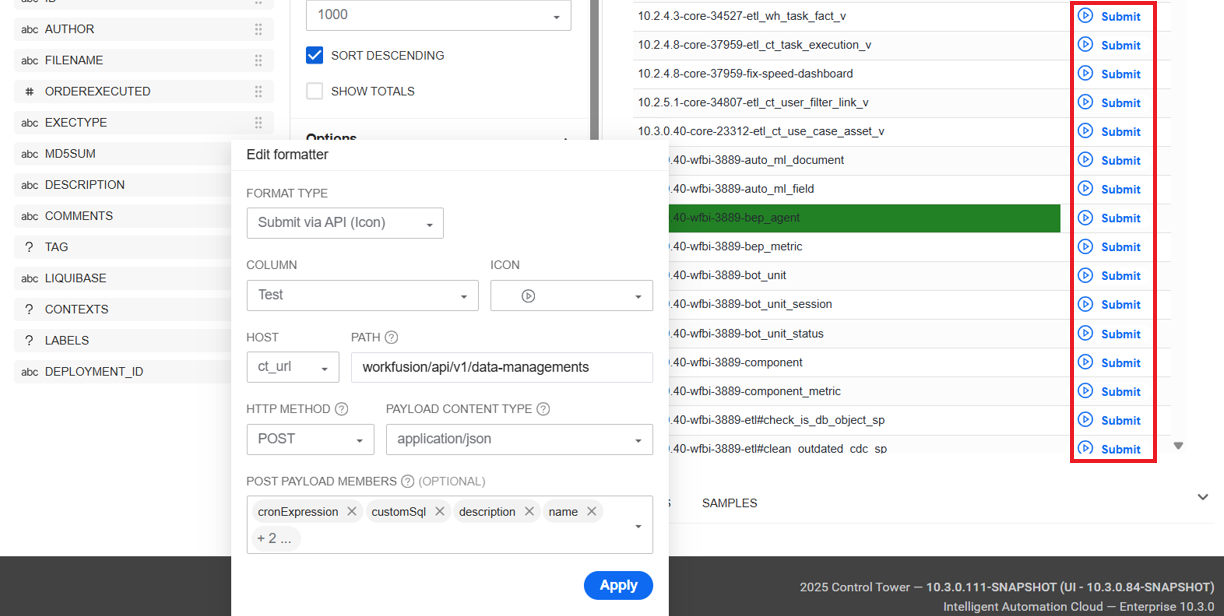1224x616 pixels.
Task: Click Submit play icon for etl_ct_task_execution_v row
Action: point(1085,44)
